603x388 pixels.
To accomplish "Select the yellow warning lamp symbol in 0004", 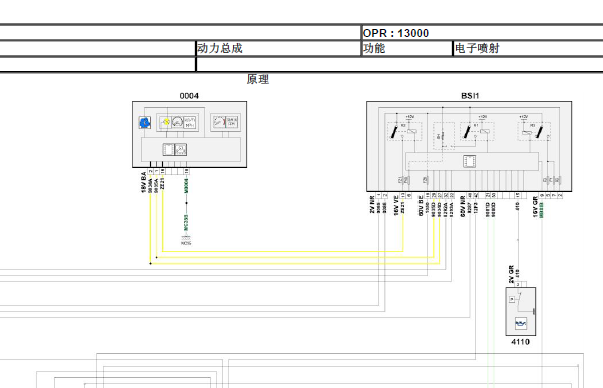I will [165, 122].
